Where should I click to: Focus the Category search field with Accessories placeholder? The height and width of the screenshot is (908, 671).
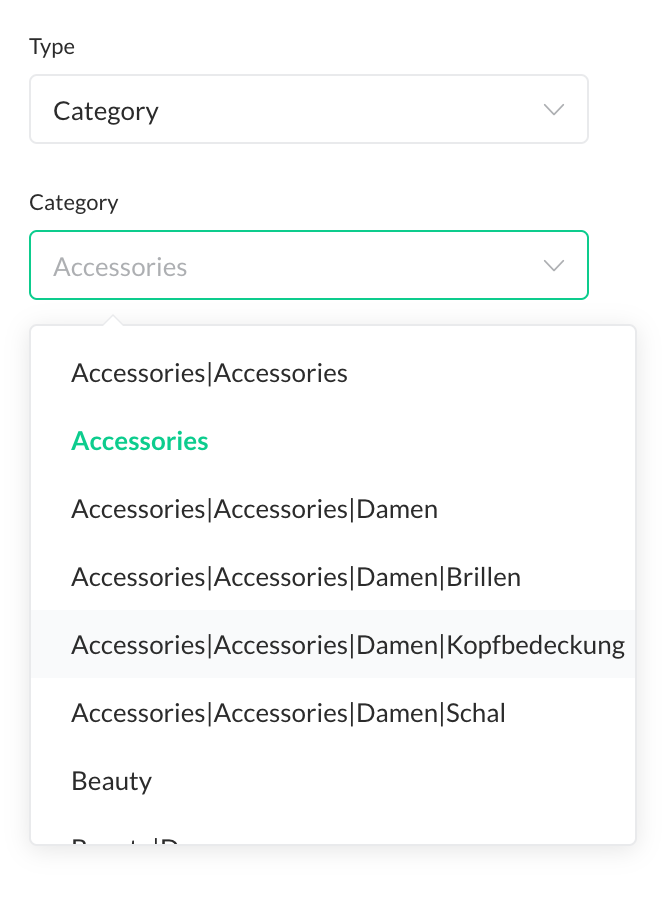290,266
